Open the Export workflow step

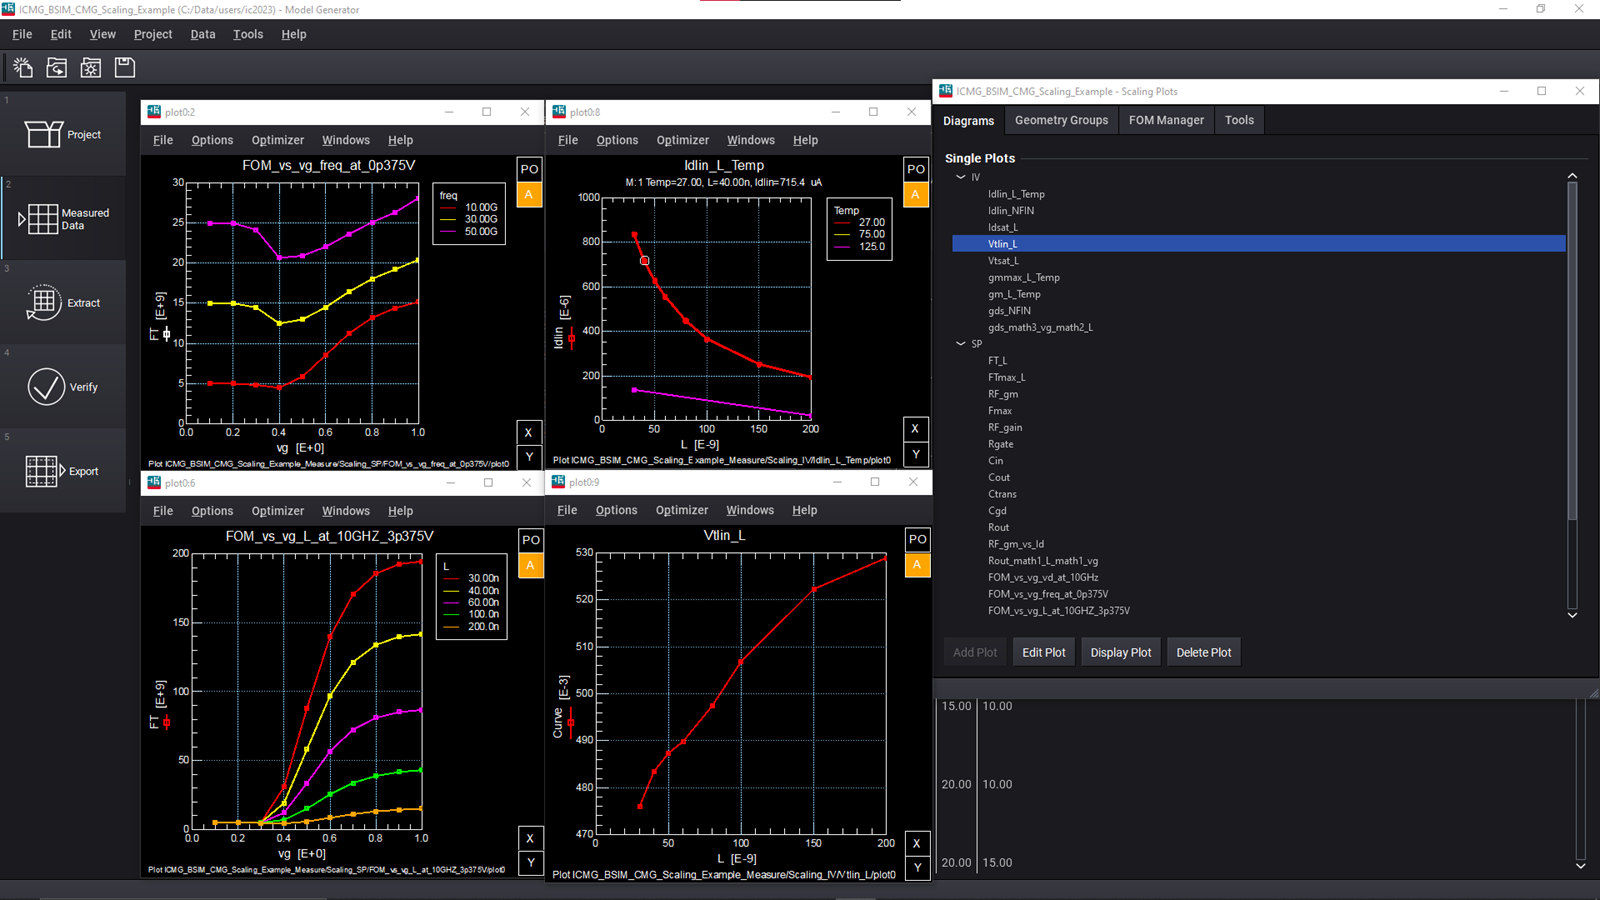coord(64,471)
